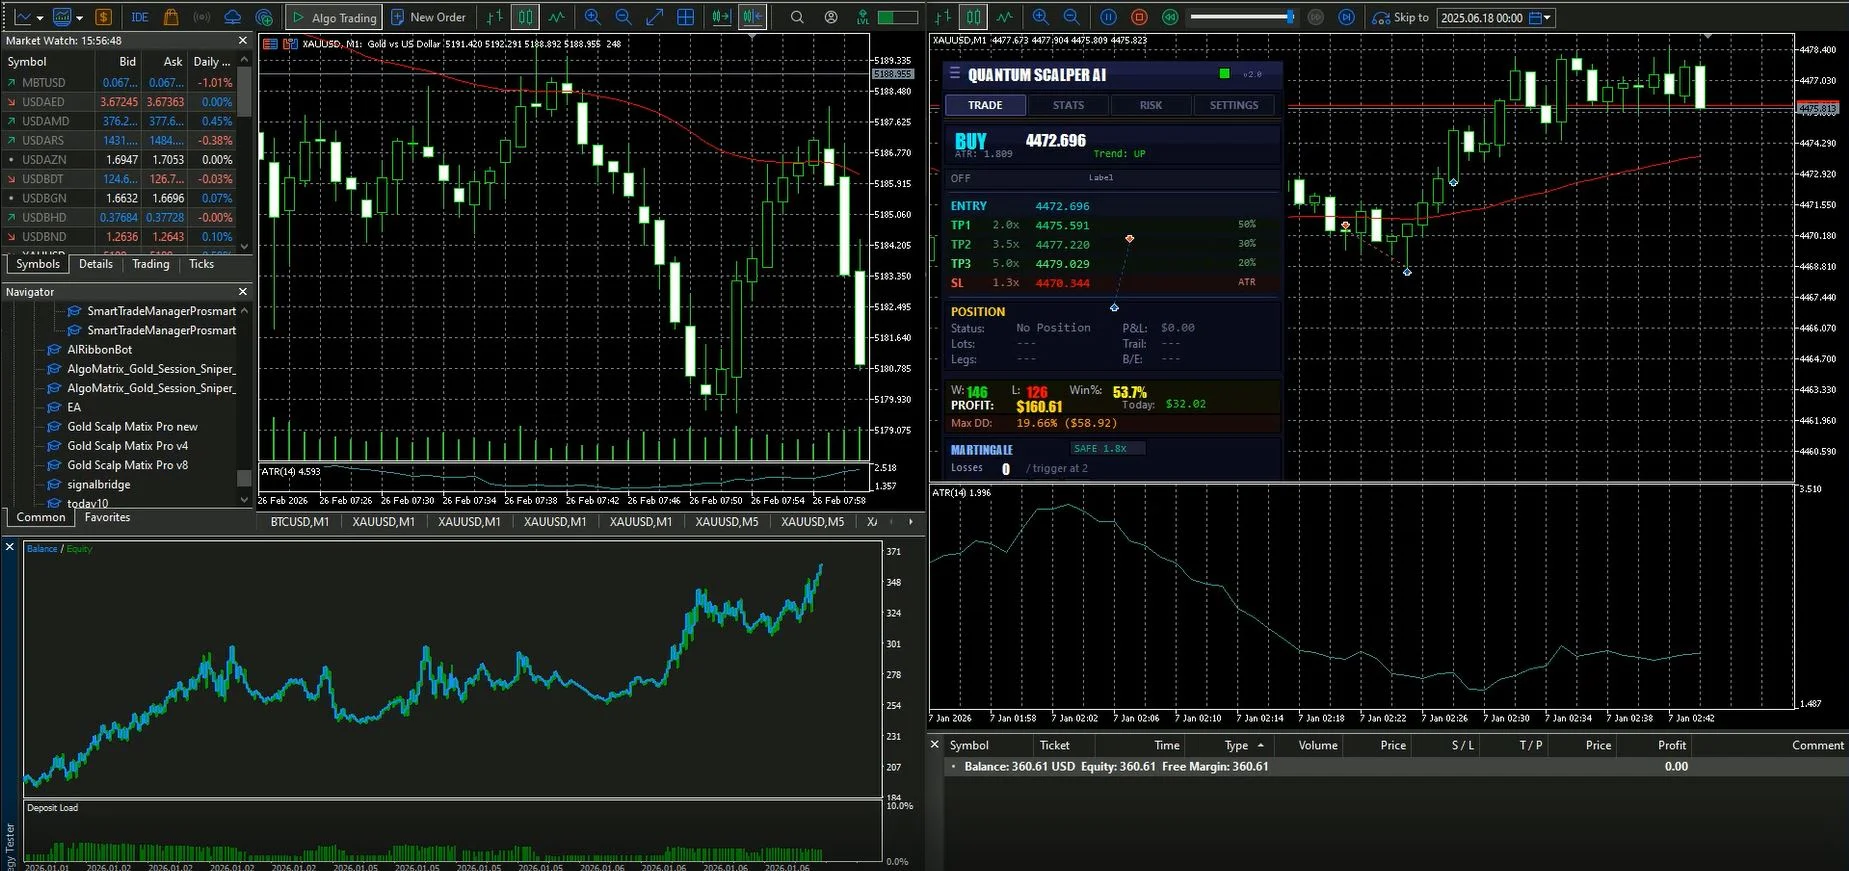Click the green rewind playback button
Screen dimensions: 1849x871
click(x=1169, y=17)
